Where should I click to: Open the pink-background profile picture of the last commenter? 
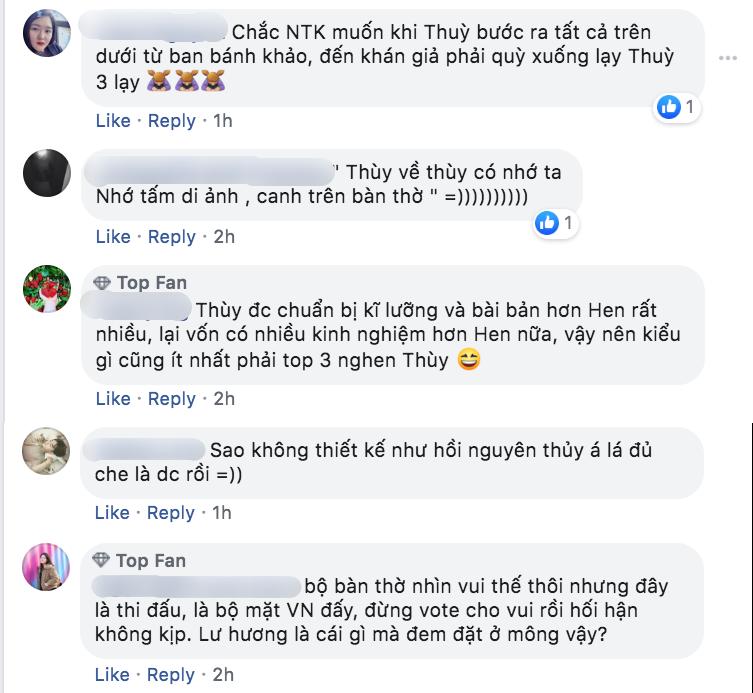[46, 567]
